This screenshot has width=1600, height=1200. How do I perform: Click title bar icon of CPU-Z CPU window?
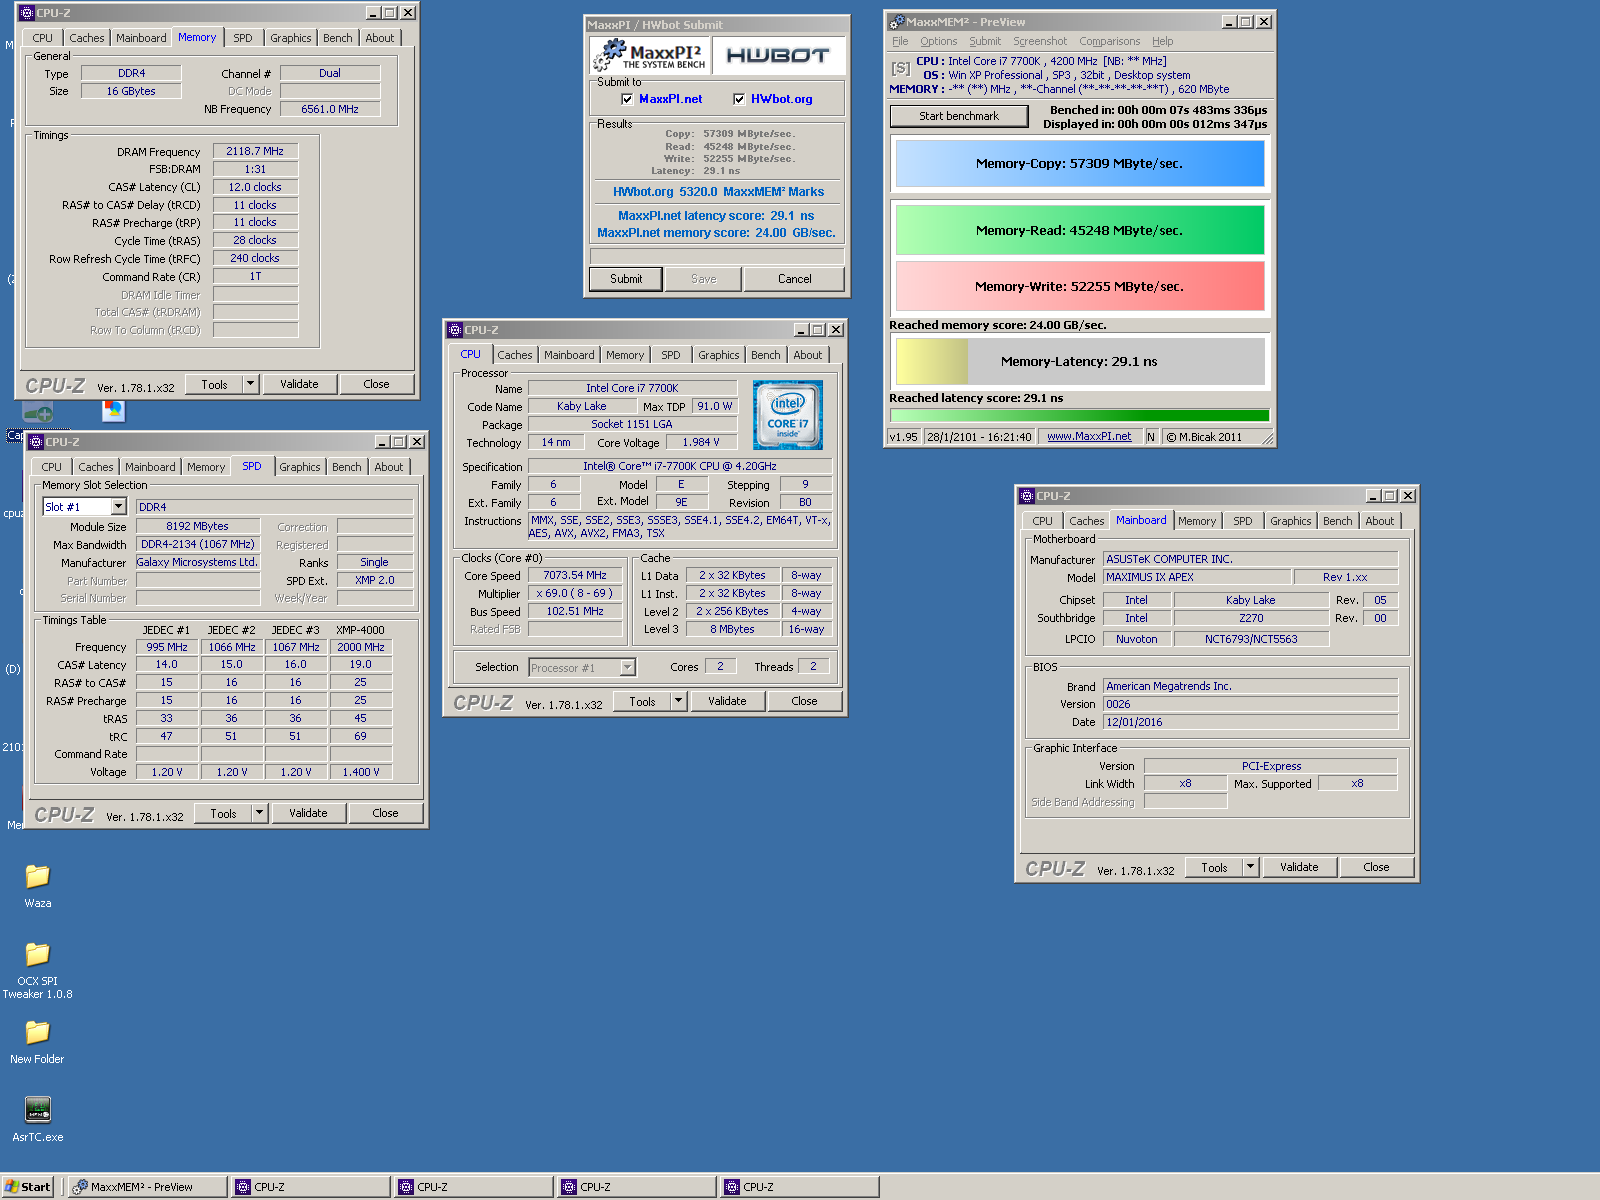(x=455, y=330)
